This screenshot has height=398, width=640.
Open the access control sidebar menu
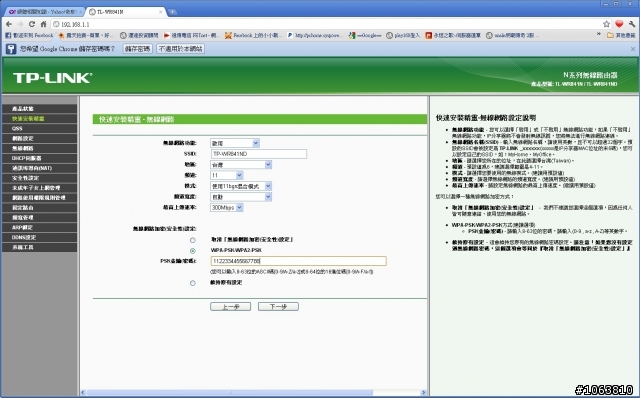tap(39, 198)
